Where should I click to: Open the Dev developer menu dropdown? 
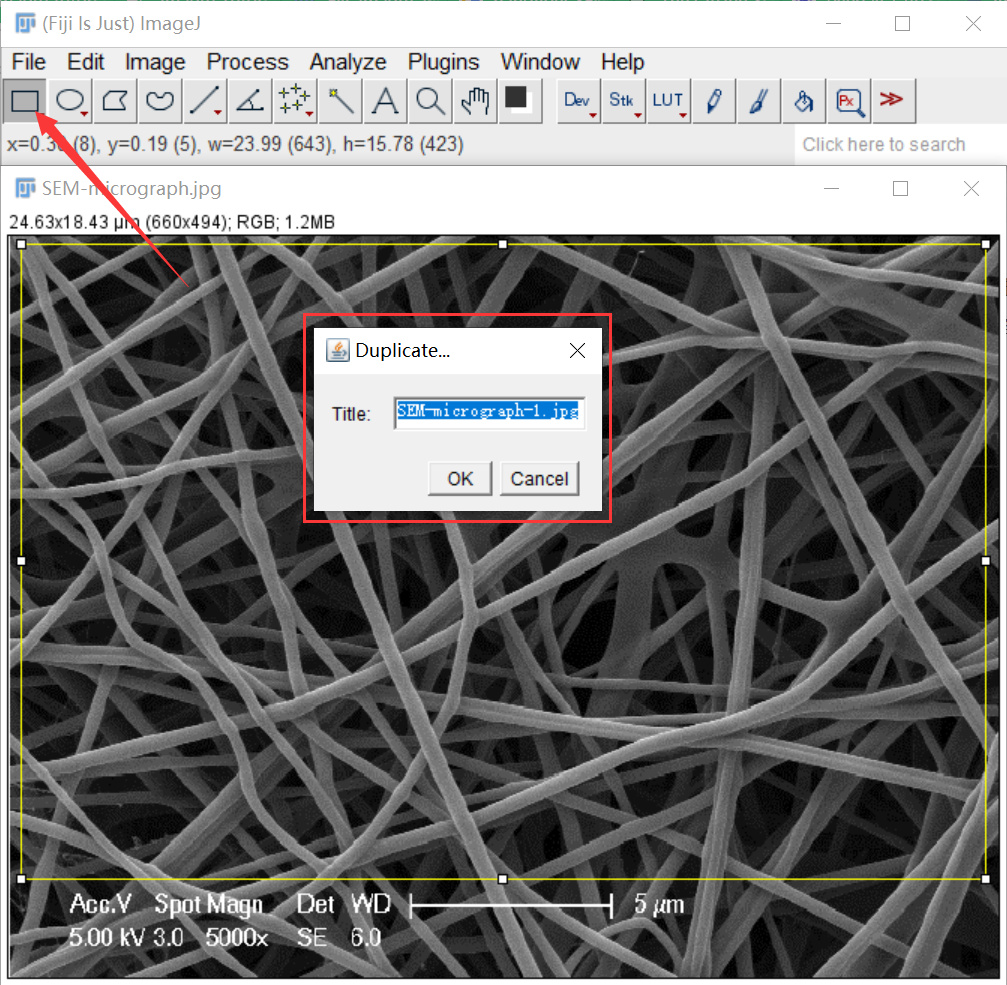point(578,100)
